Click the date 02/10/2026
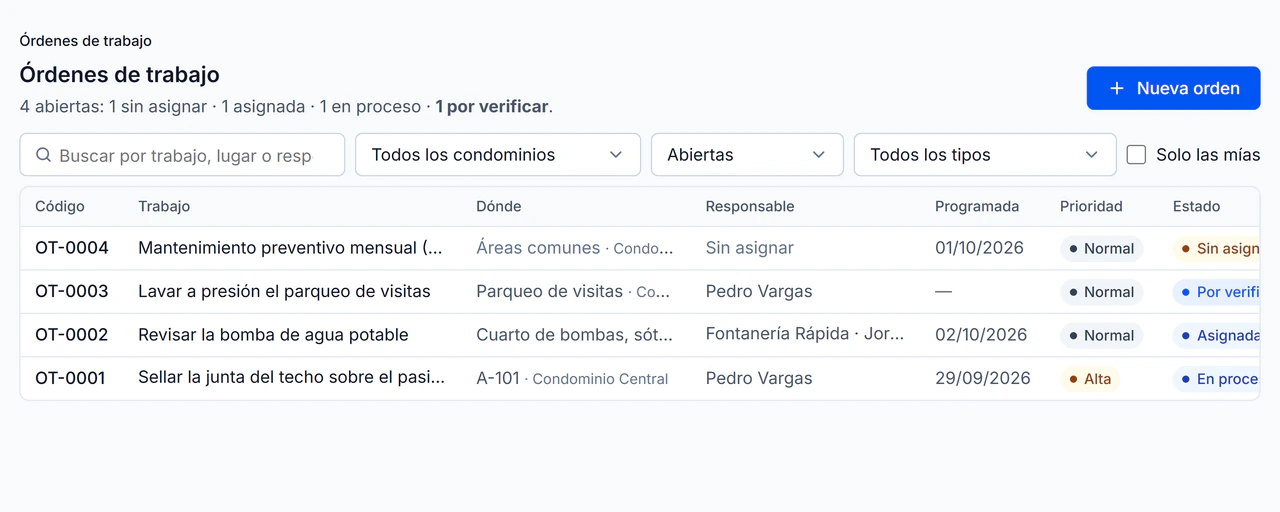The image size is (1280, 512). click(x=981, y=335)
